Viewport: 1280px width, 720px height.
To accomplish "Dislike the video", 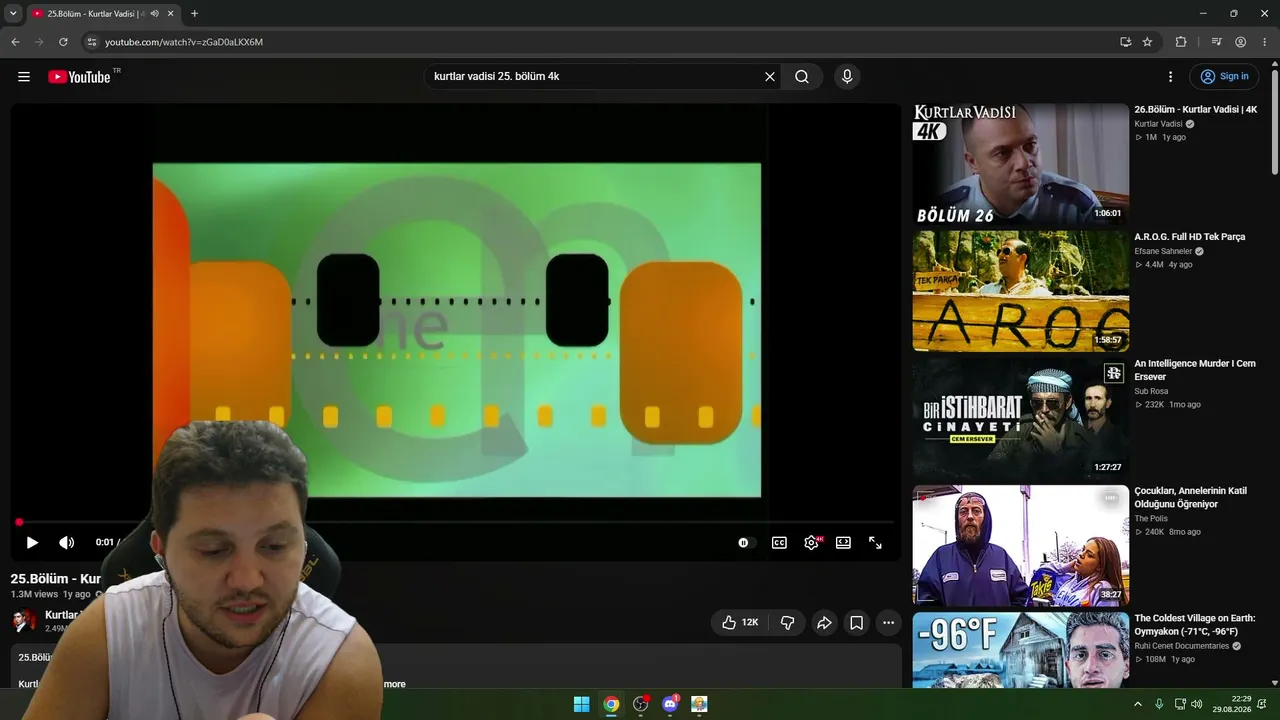I will (787, 622).
